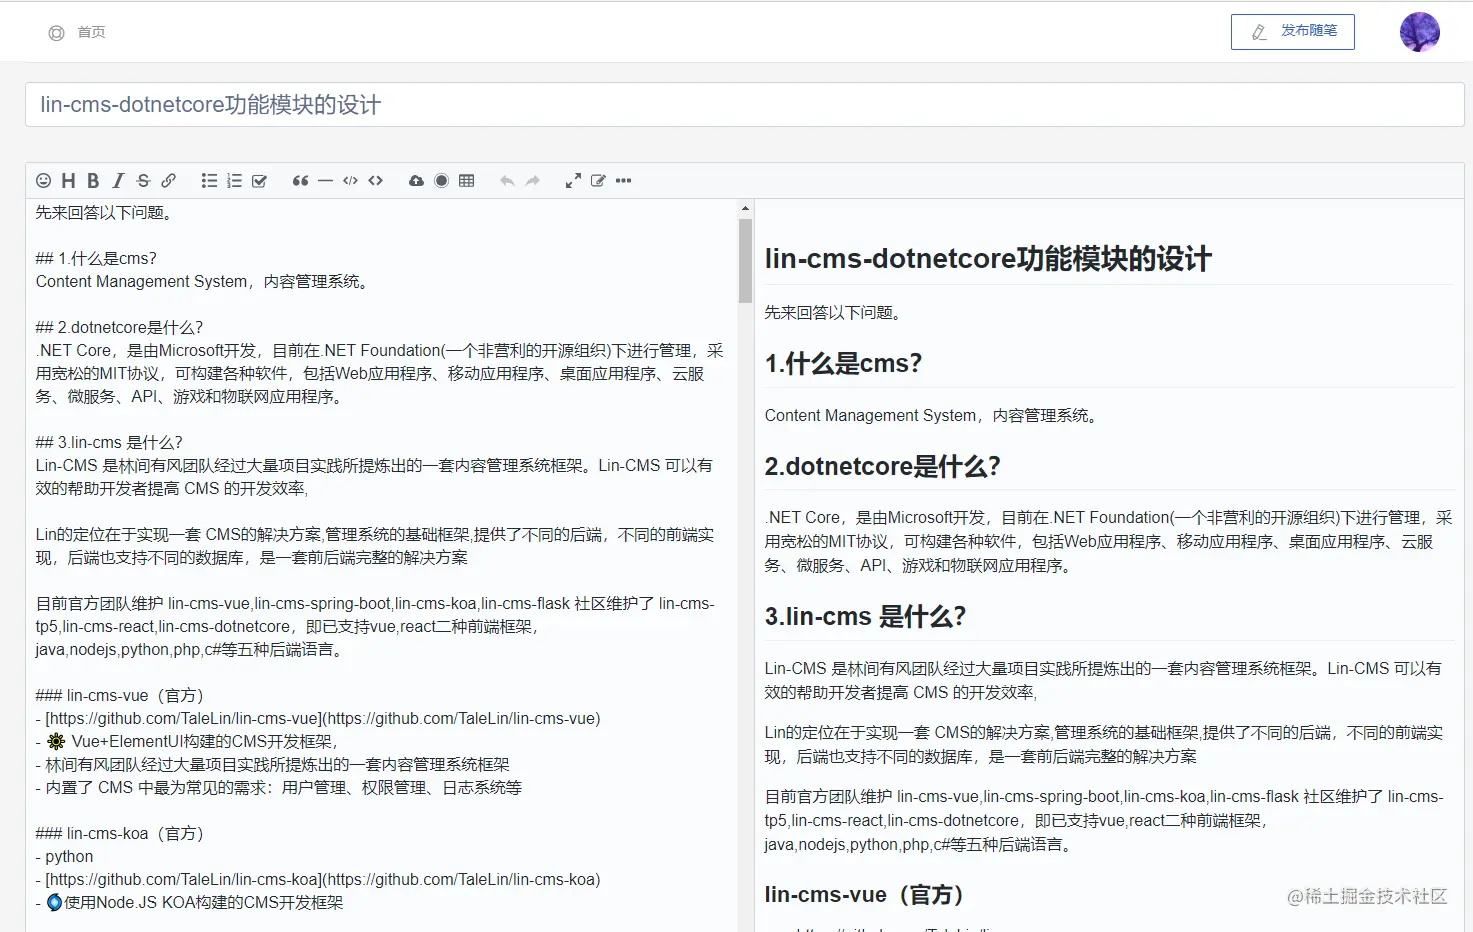The image size is (1473, 932).
Task: Insert a horizontal divider line
Action: 325,181
